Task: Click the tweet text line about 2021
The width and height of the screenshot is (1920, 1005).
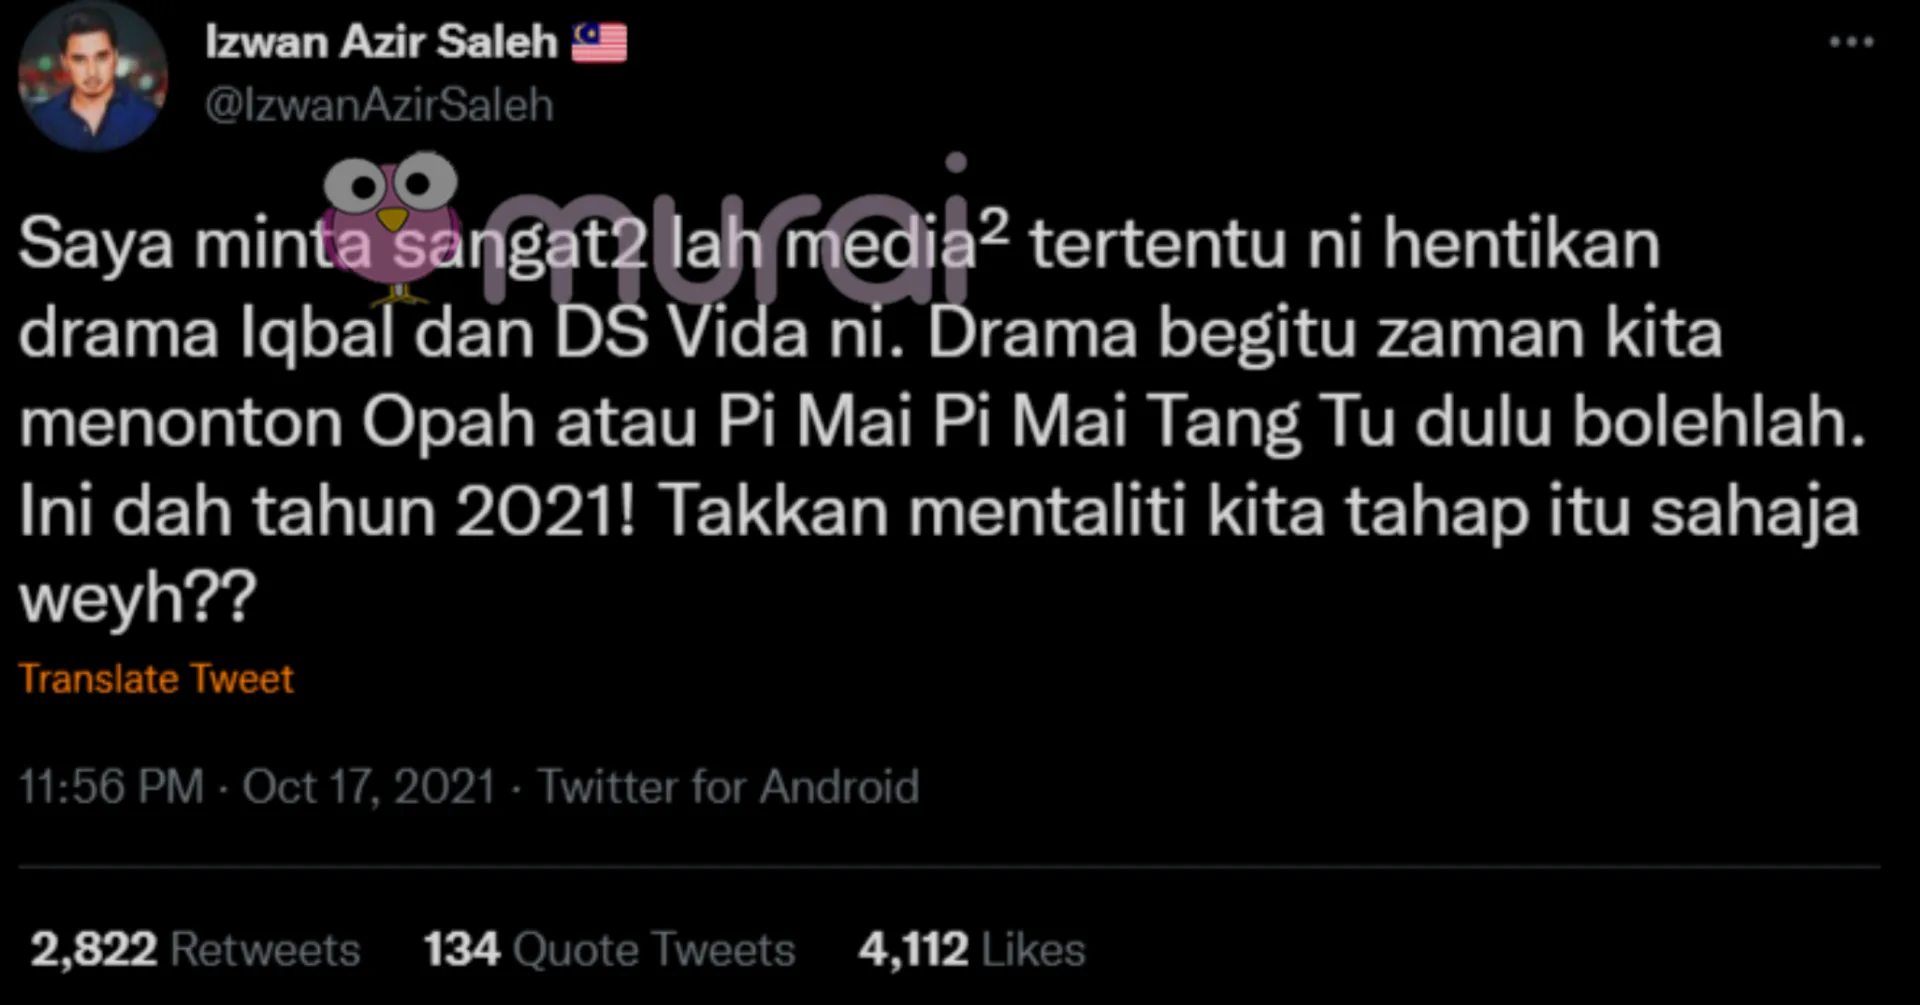Action: point(939,512)
